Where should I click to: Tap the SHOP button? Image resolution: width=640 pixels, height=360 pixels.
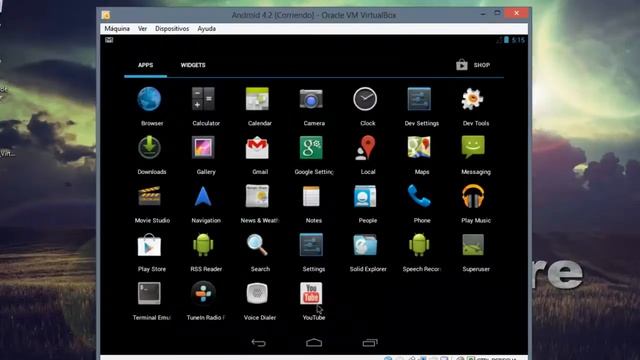click(x=473, y=65)
